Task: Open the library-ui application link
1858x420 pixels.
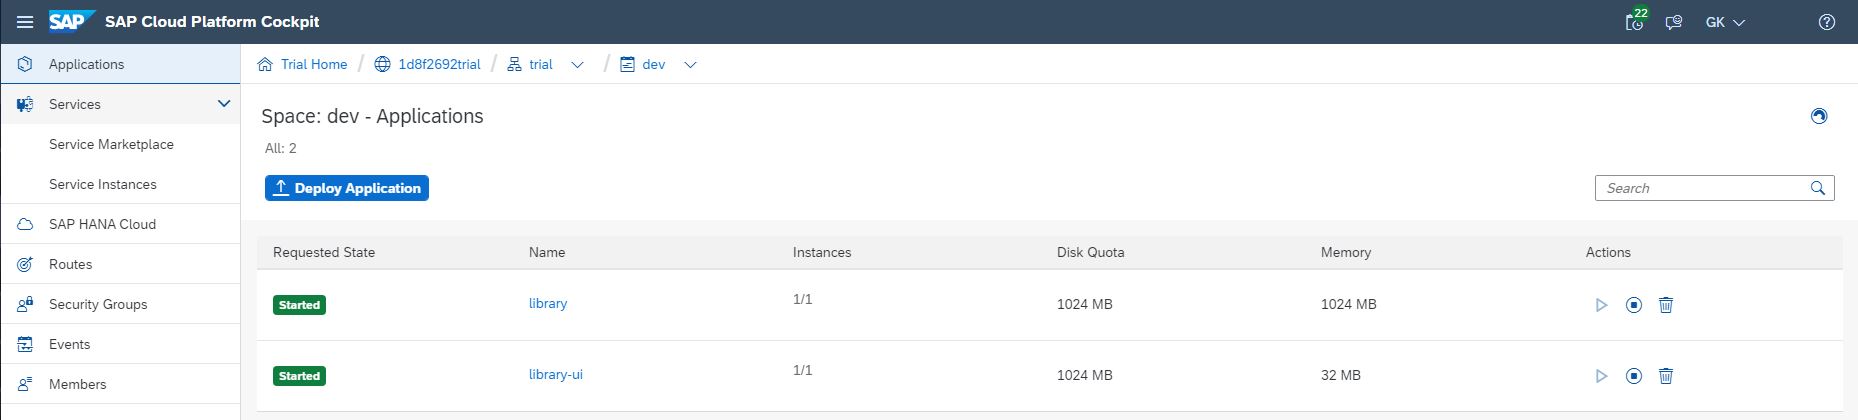Action: [555, 375]
